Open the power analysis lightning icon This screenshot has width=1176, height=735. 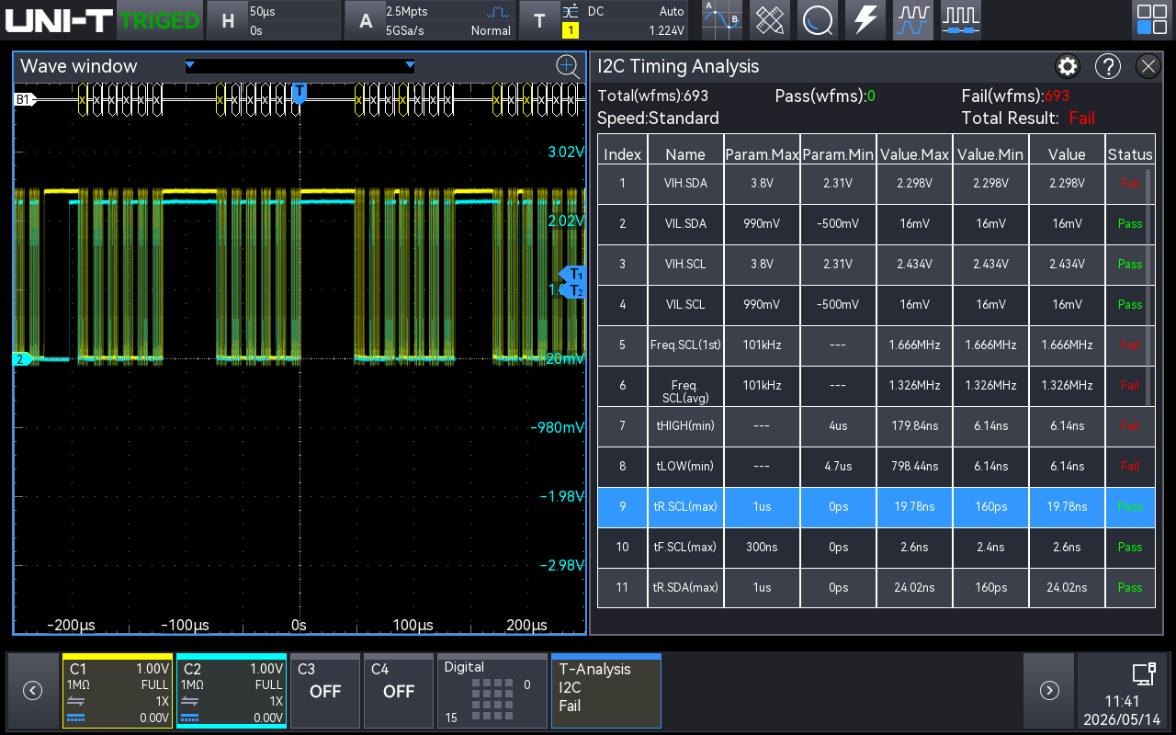pos(866,20)
